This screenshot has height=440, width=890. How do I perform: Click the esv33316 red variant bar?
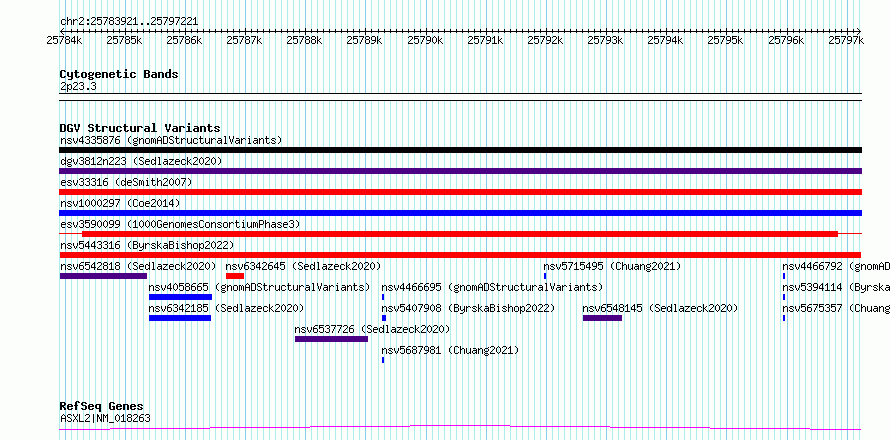click(460, 192)
